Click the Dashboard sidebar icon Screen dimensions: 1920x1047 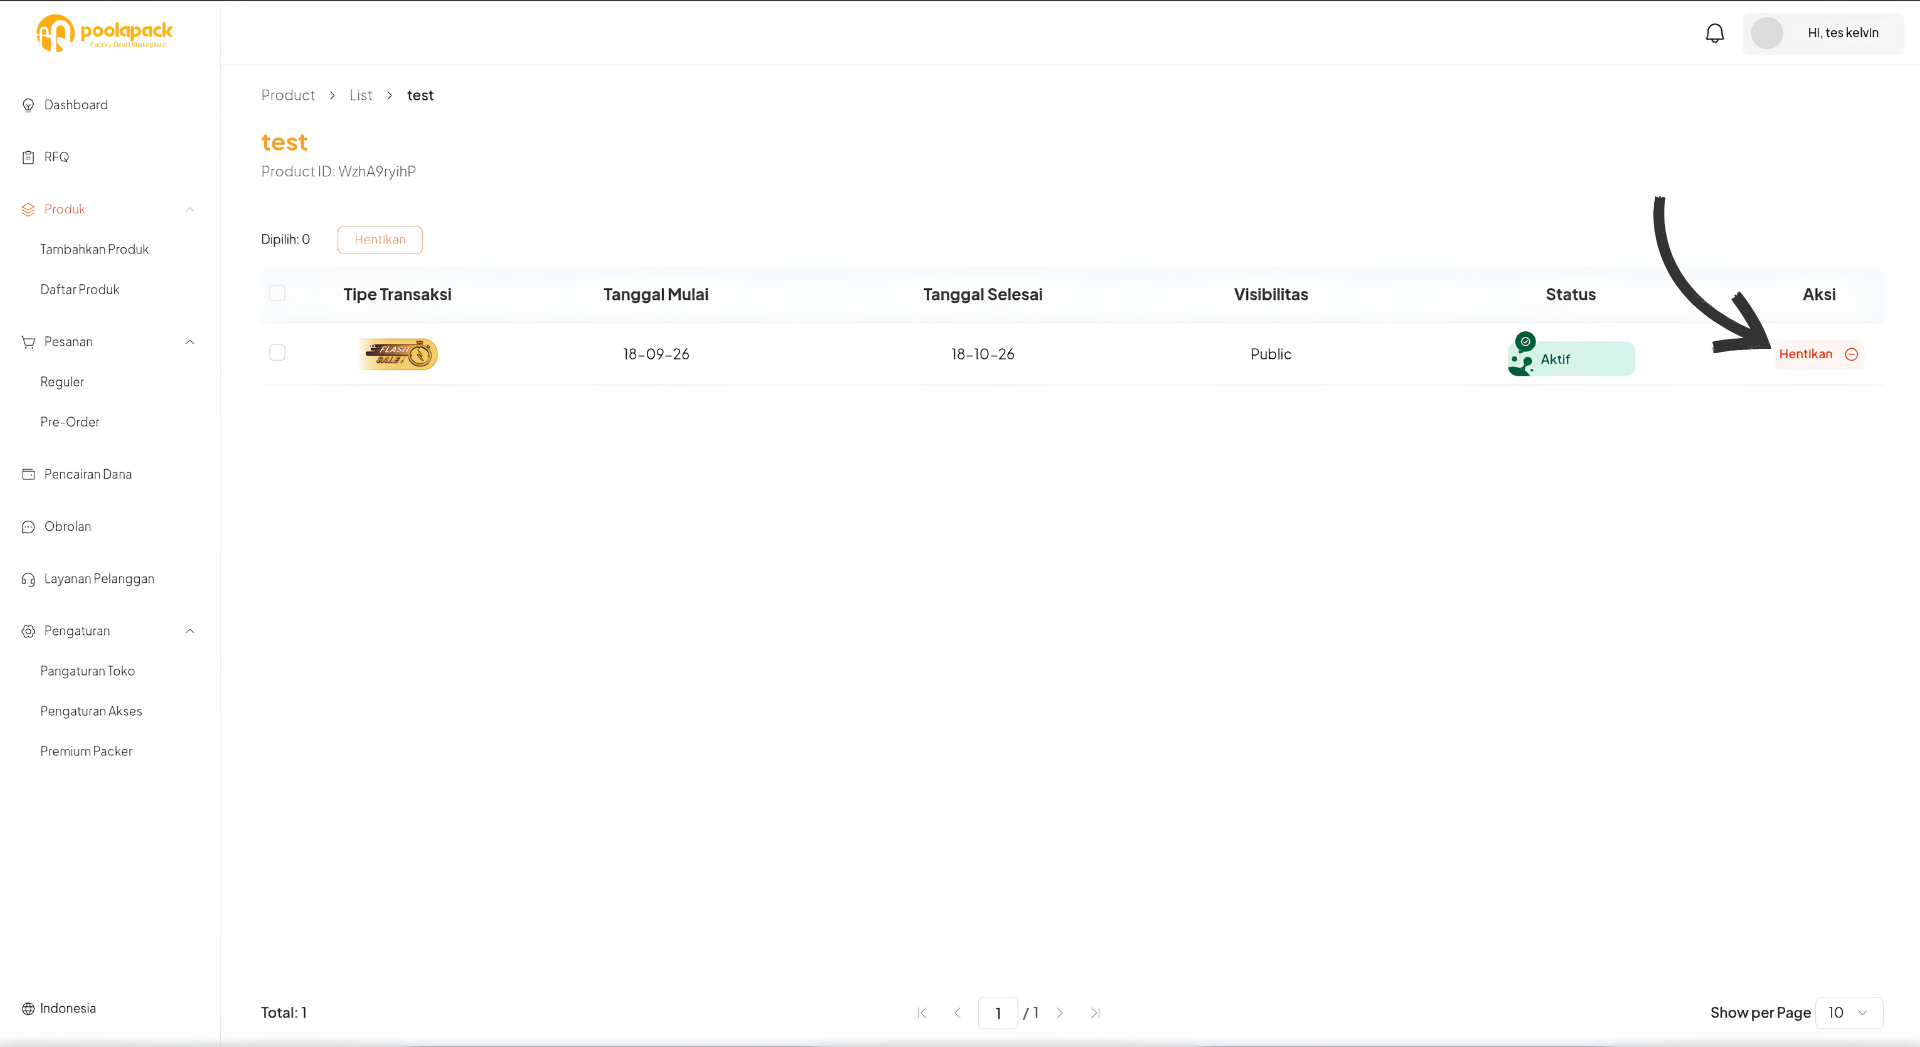tap(28, 105)
